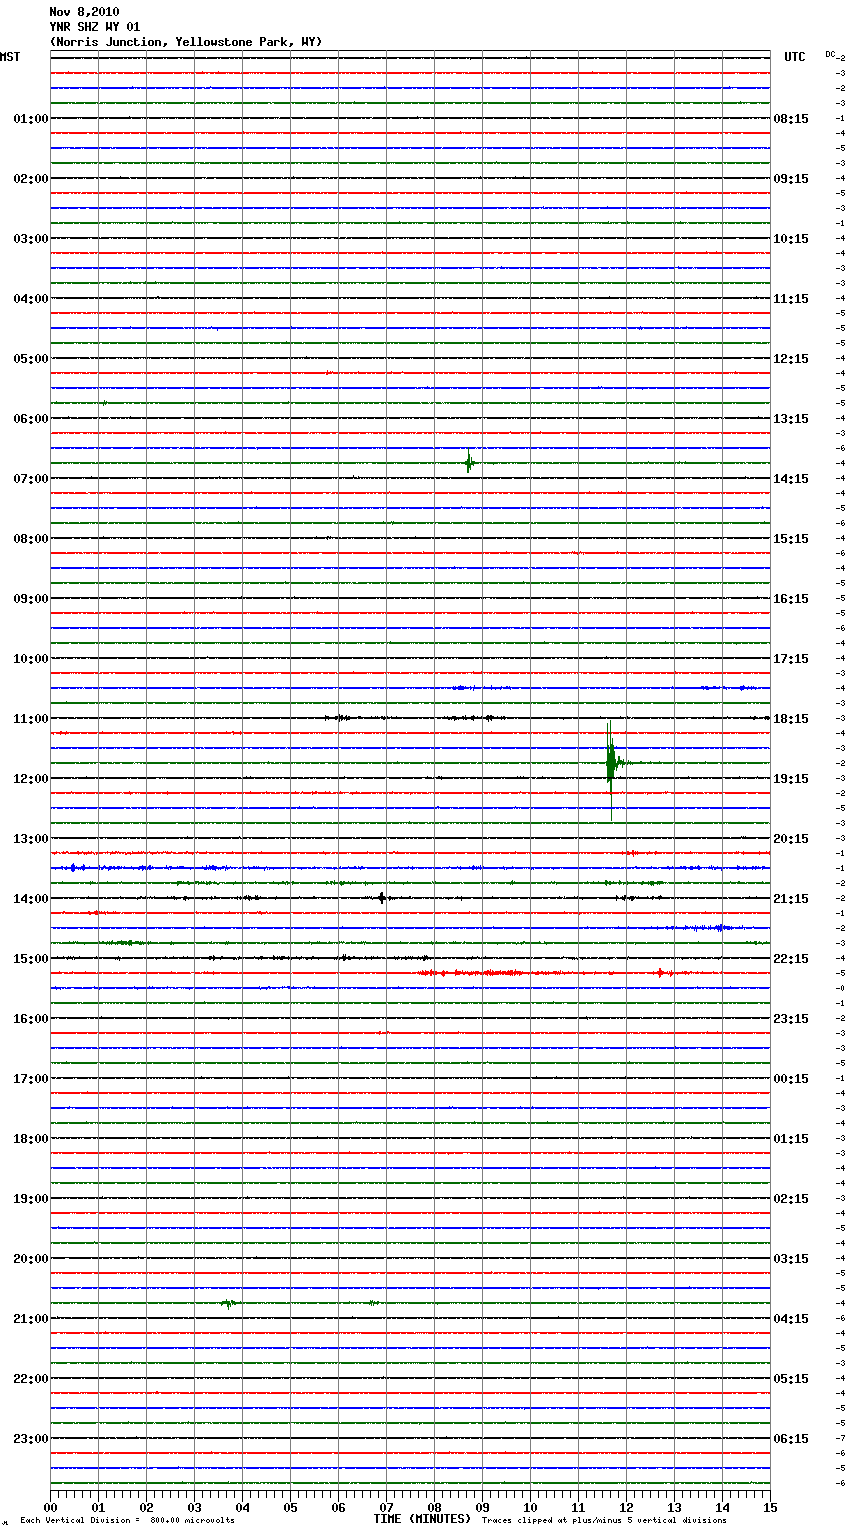The image size is (850, 1534).
Task: Click the date heading Nov 8,2010
Action: click(x=84, y=12)
